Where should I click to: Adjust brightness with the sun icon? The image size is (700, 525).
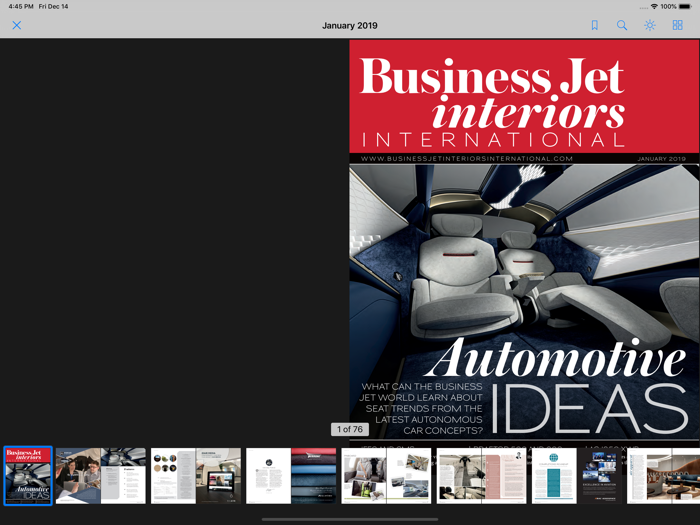[650, 25]
